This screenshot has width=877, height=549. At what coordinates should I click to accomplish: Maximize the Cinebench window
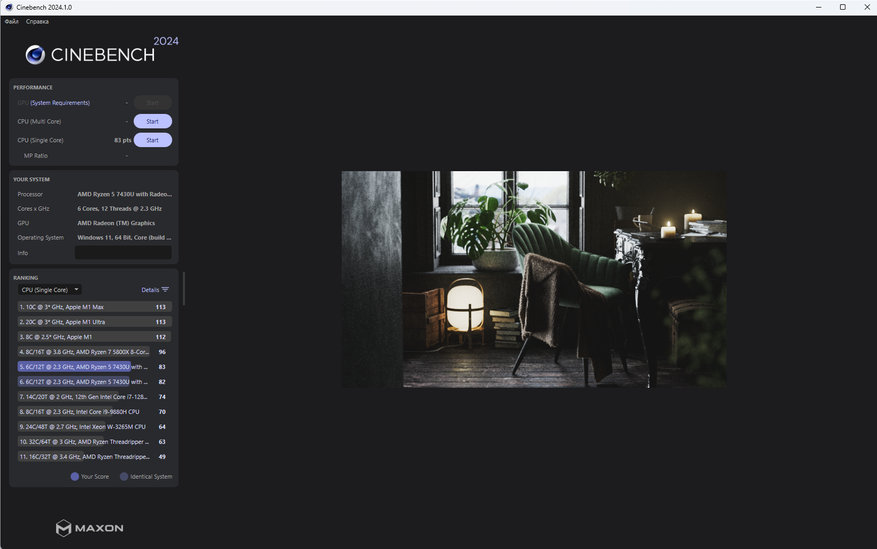tap(842, 7)
